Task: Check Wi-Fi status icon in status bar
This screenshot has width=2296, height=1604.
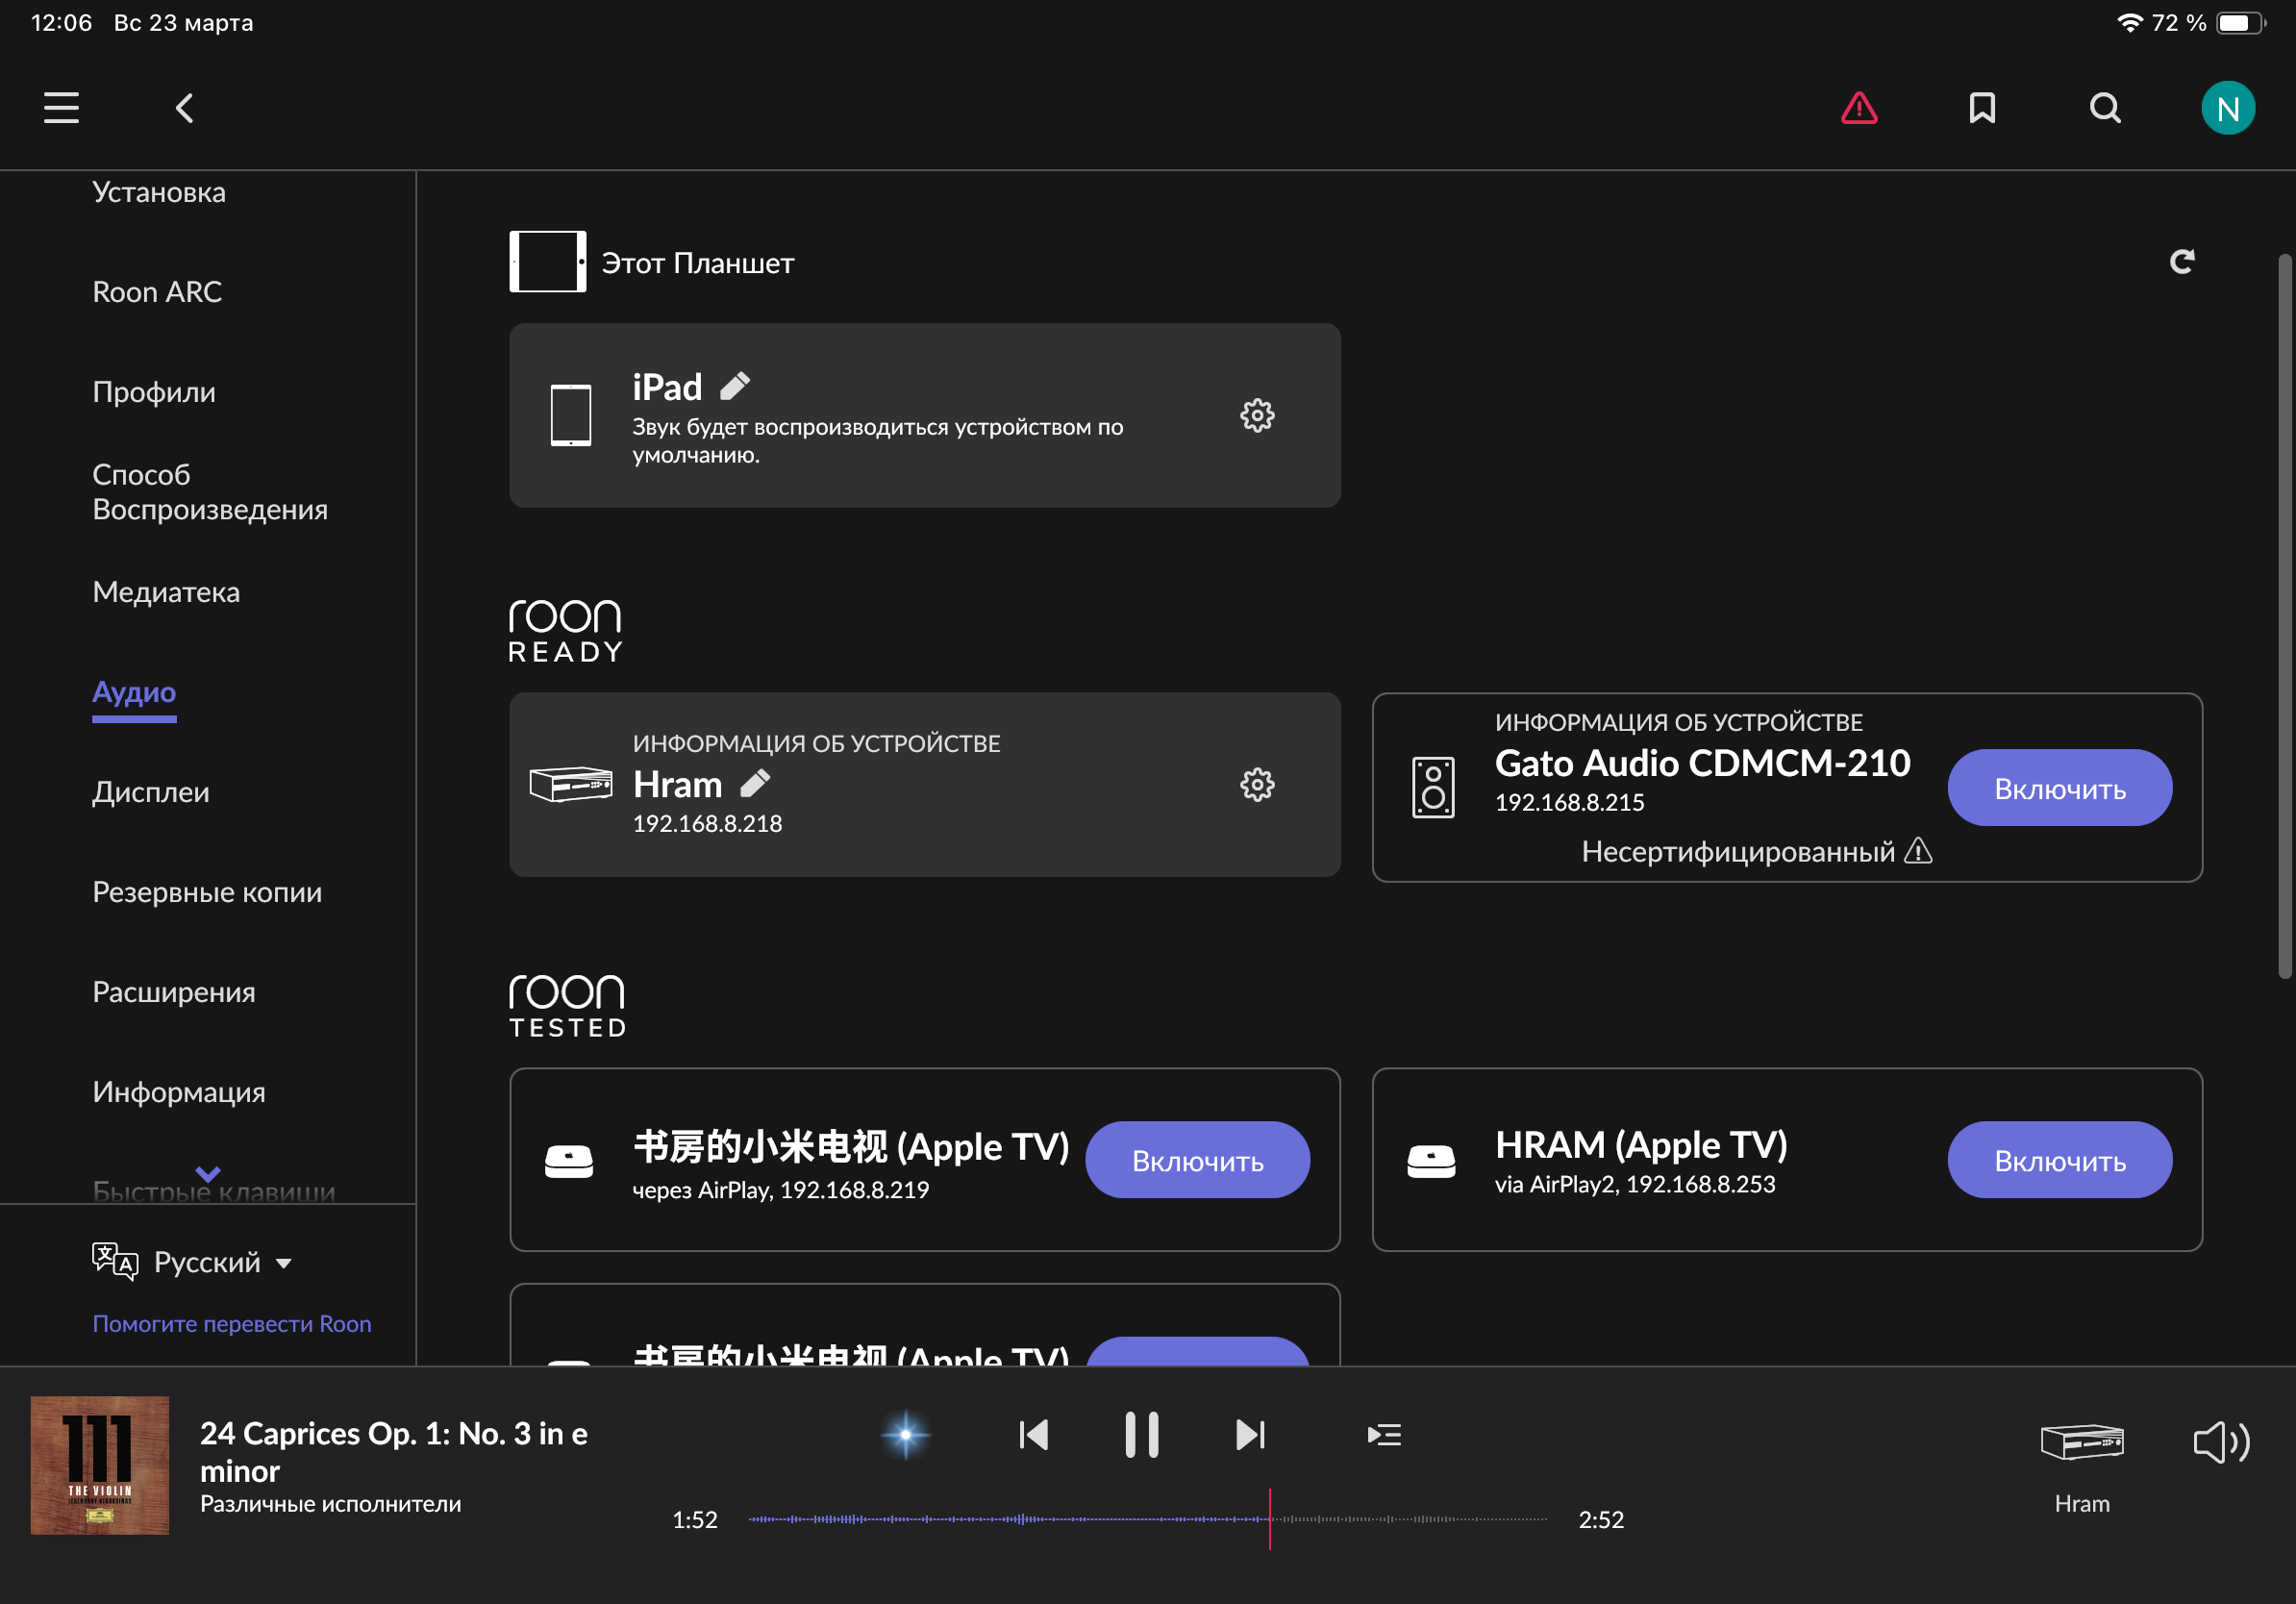Action: pos(2130,22)
